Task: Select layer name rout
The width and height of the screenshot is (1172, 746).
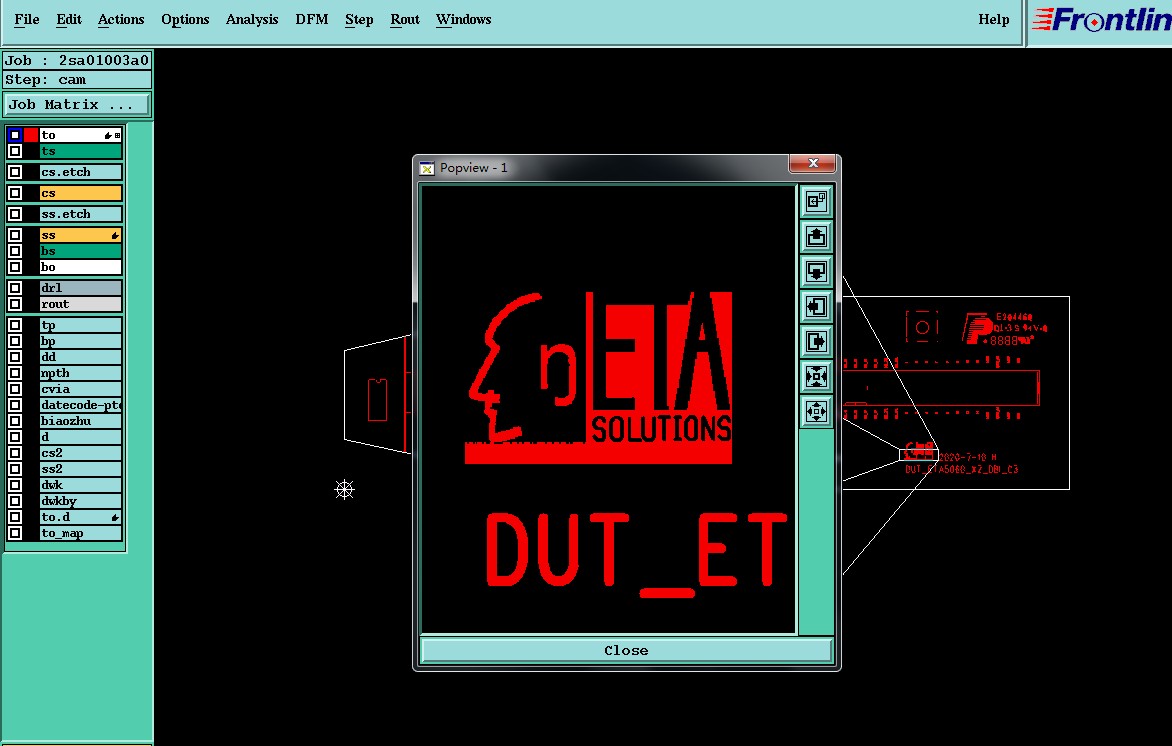Action: pos(81,304)
